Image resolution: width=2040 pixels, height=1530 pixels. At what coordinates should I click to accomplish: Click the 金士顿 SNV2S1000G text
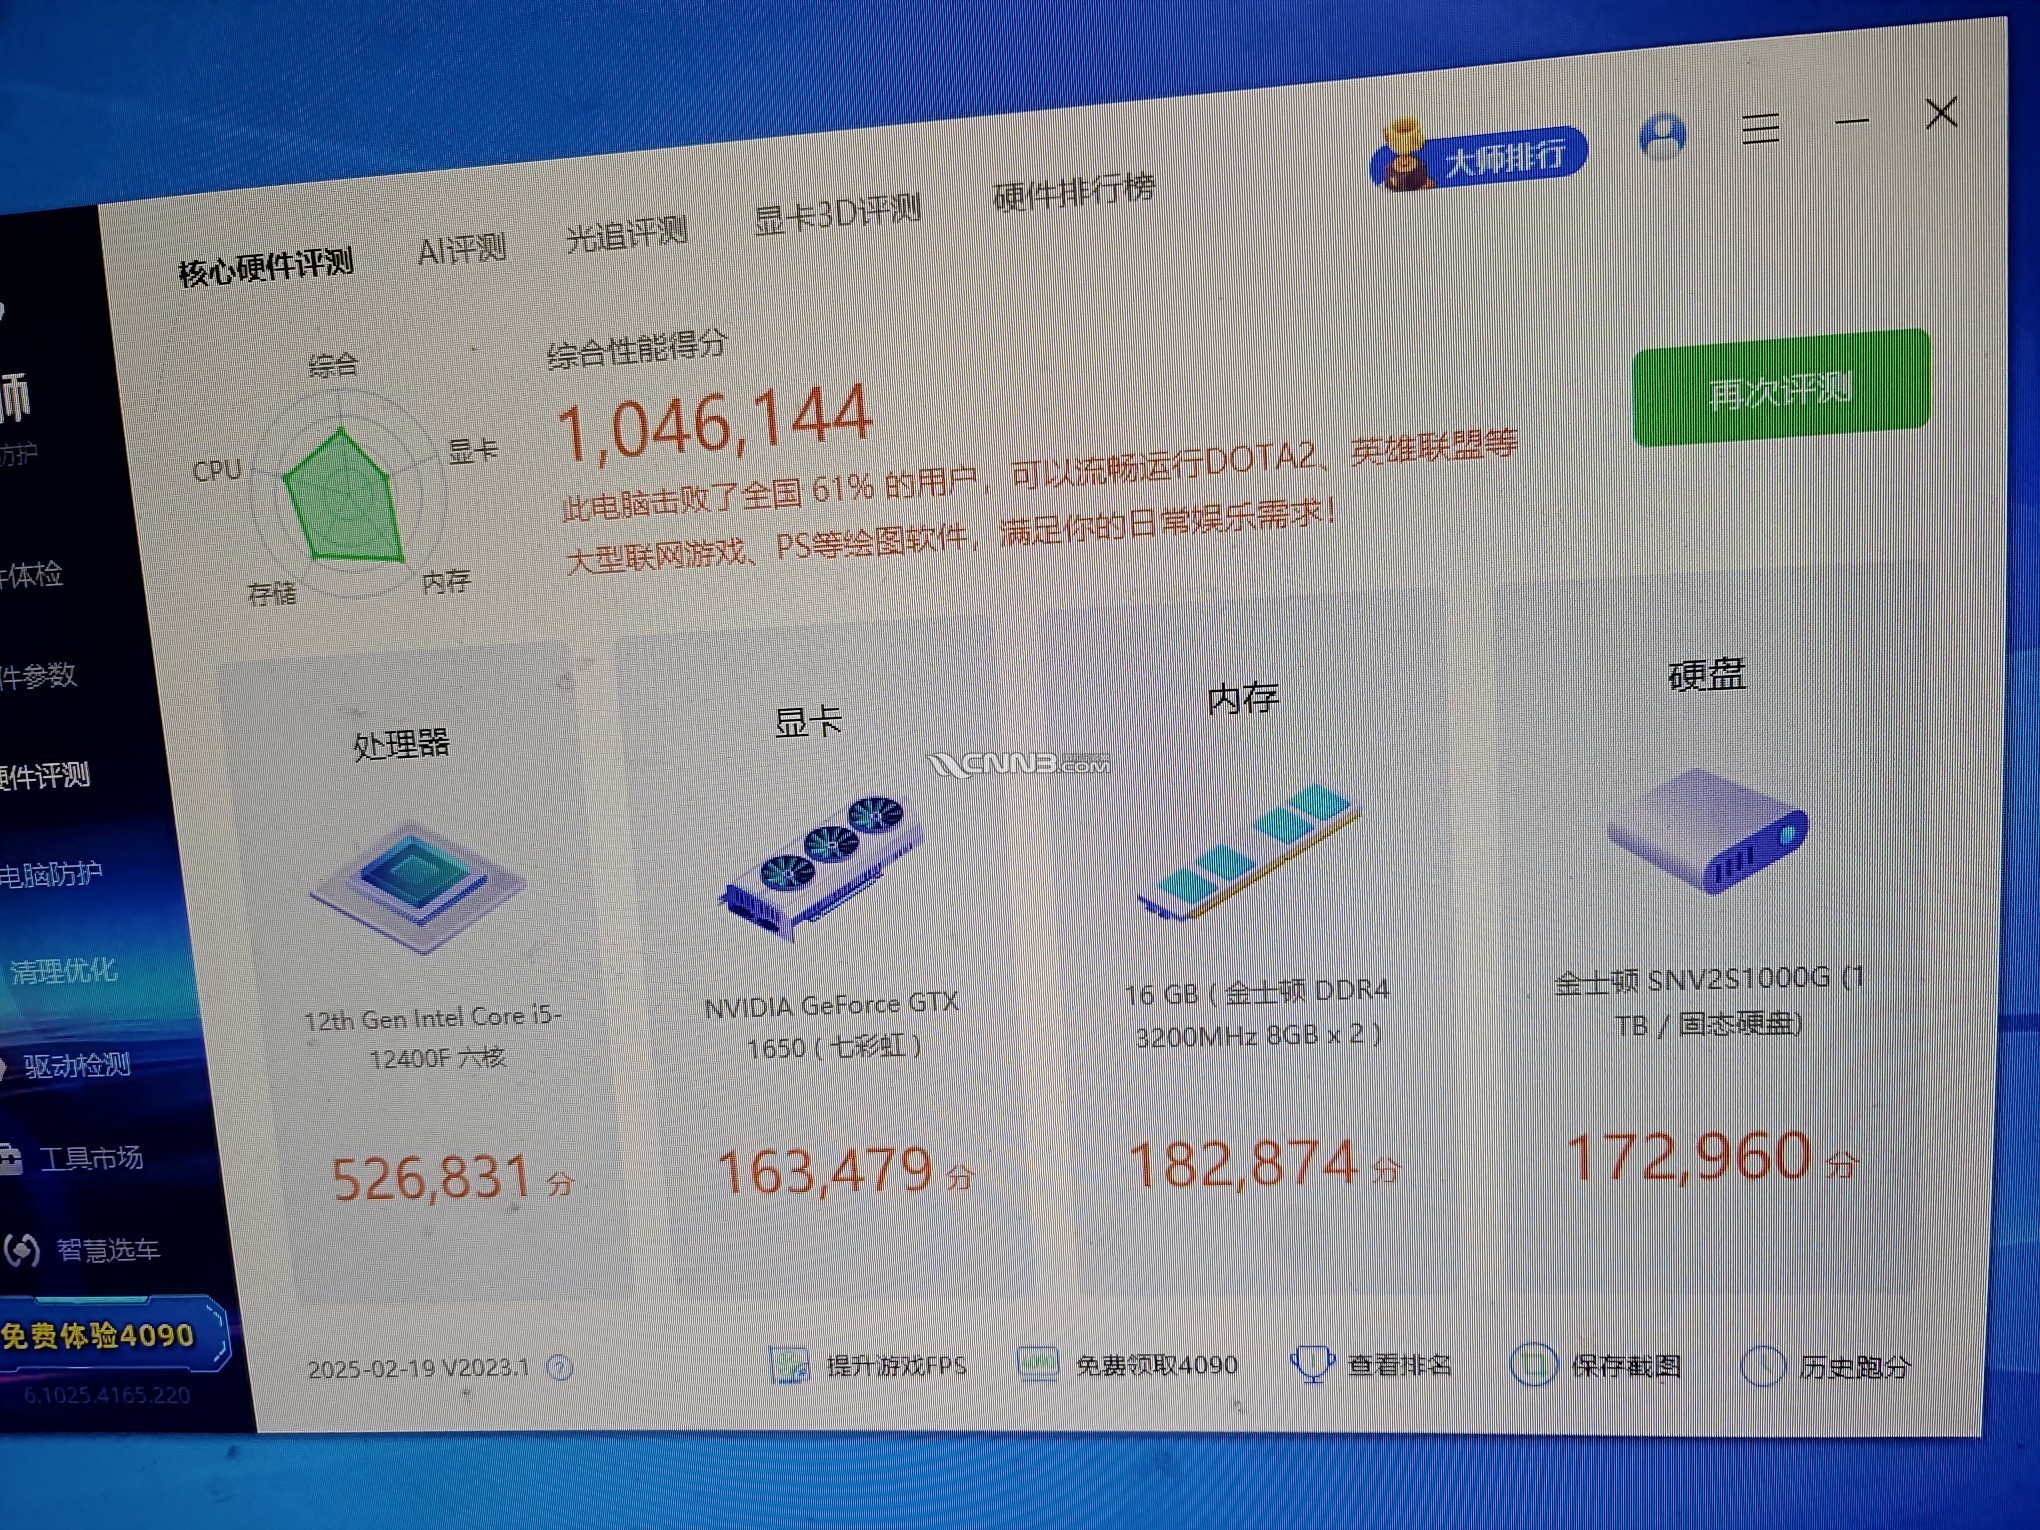[x=1710, y=1001]
